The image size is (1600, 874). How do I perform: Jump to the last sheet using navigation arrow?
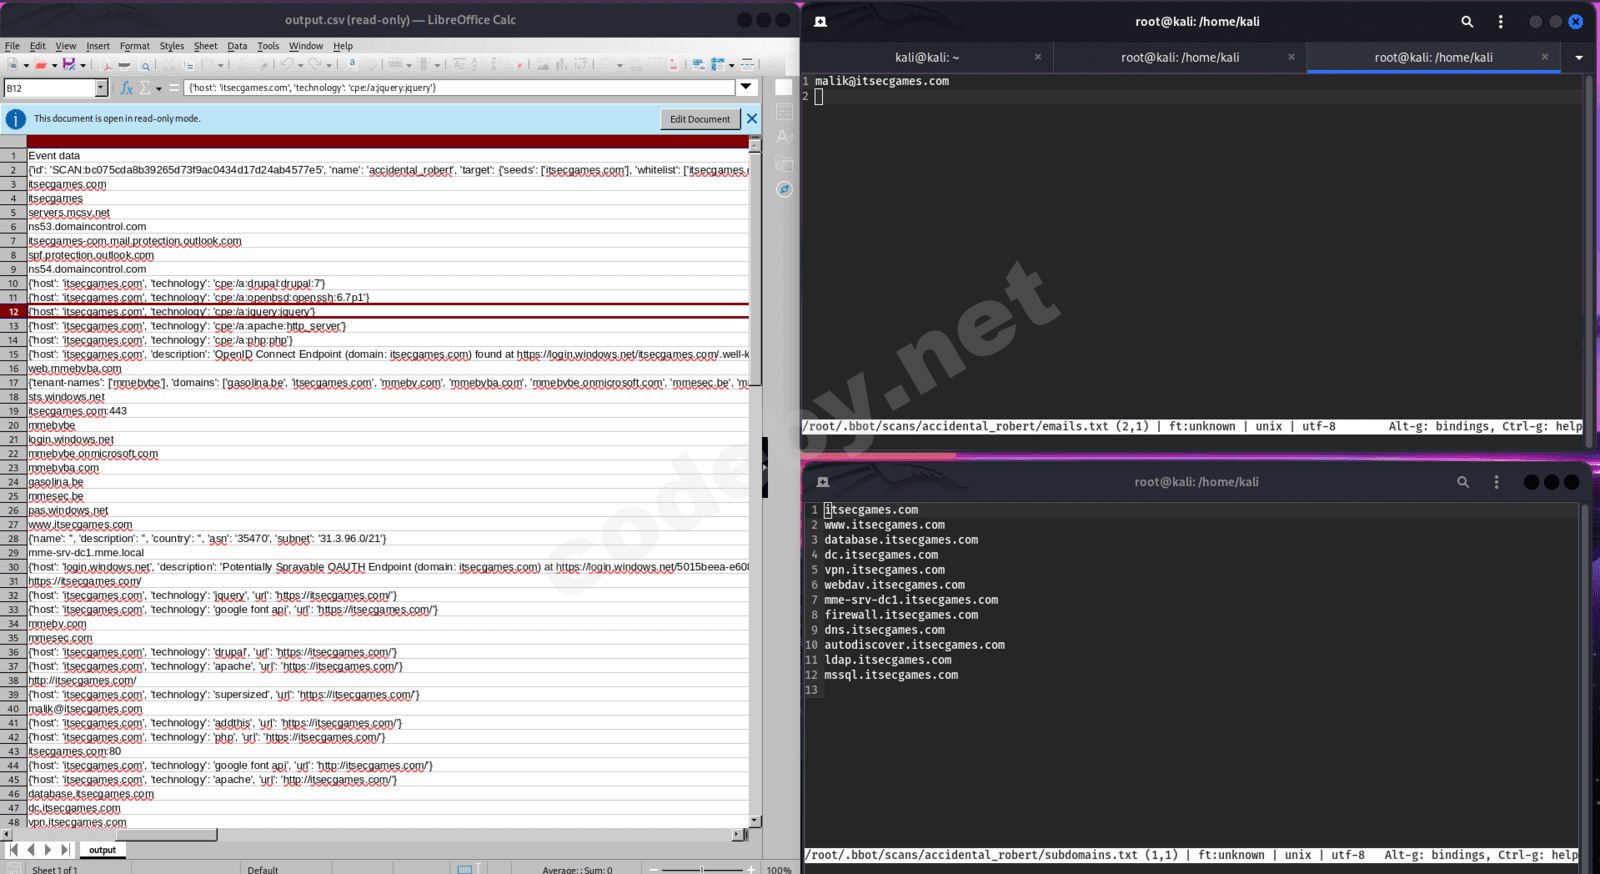(66, 850)
